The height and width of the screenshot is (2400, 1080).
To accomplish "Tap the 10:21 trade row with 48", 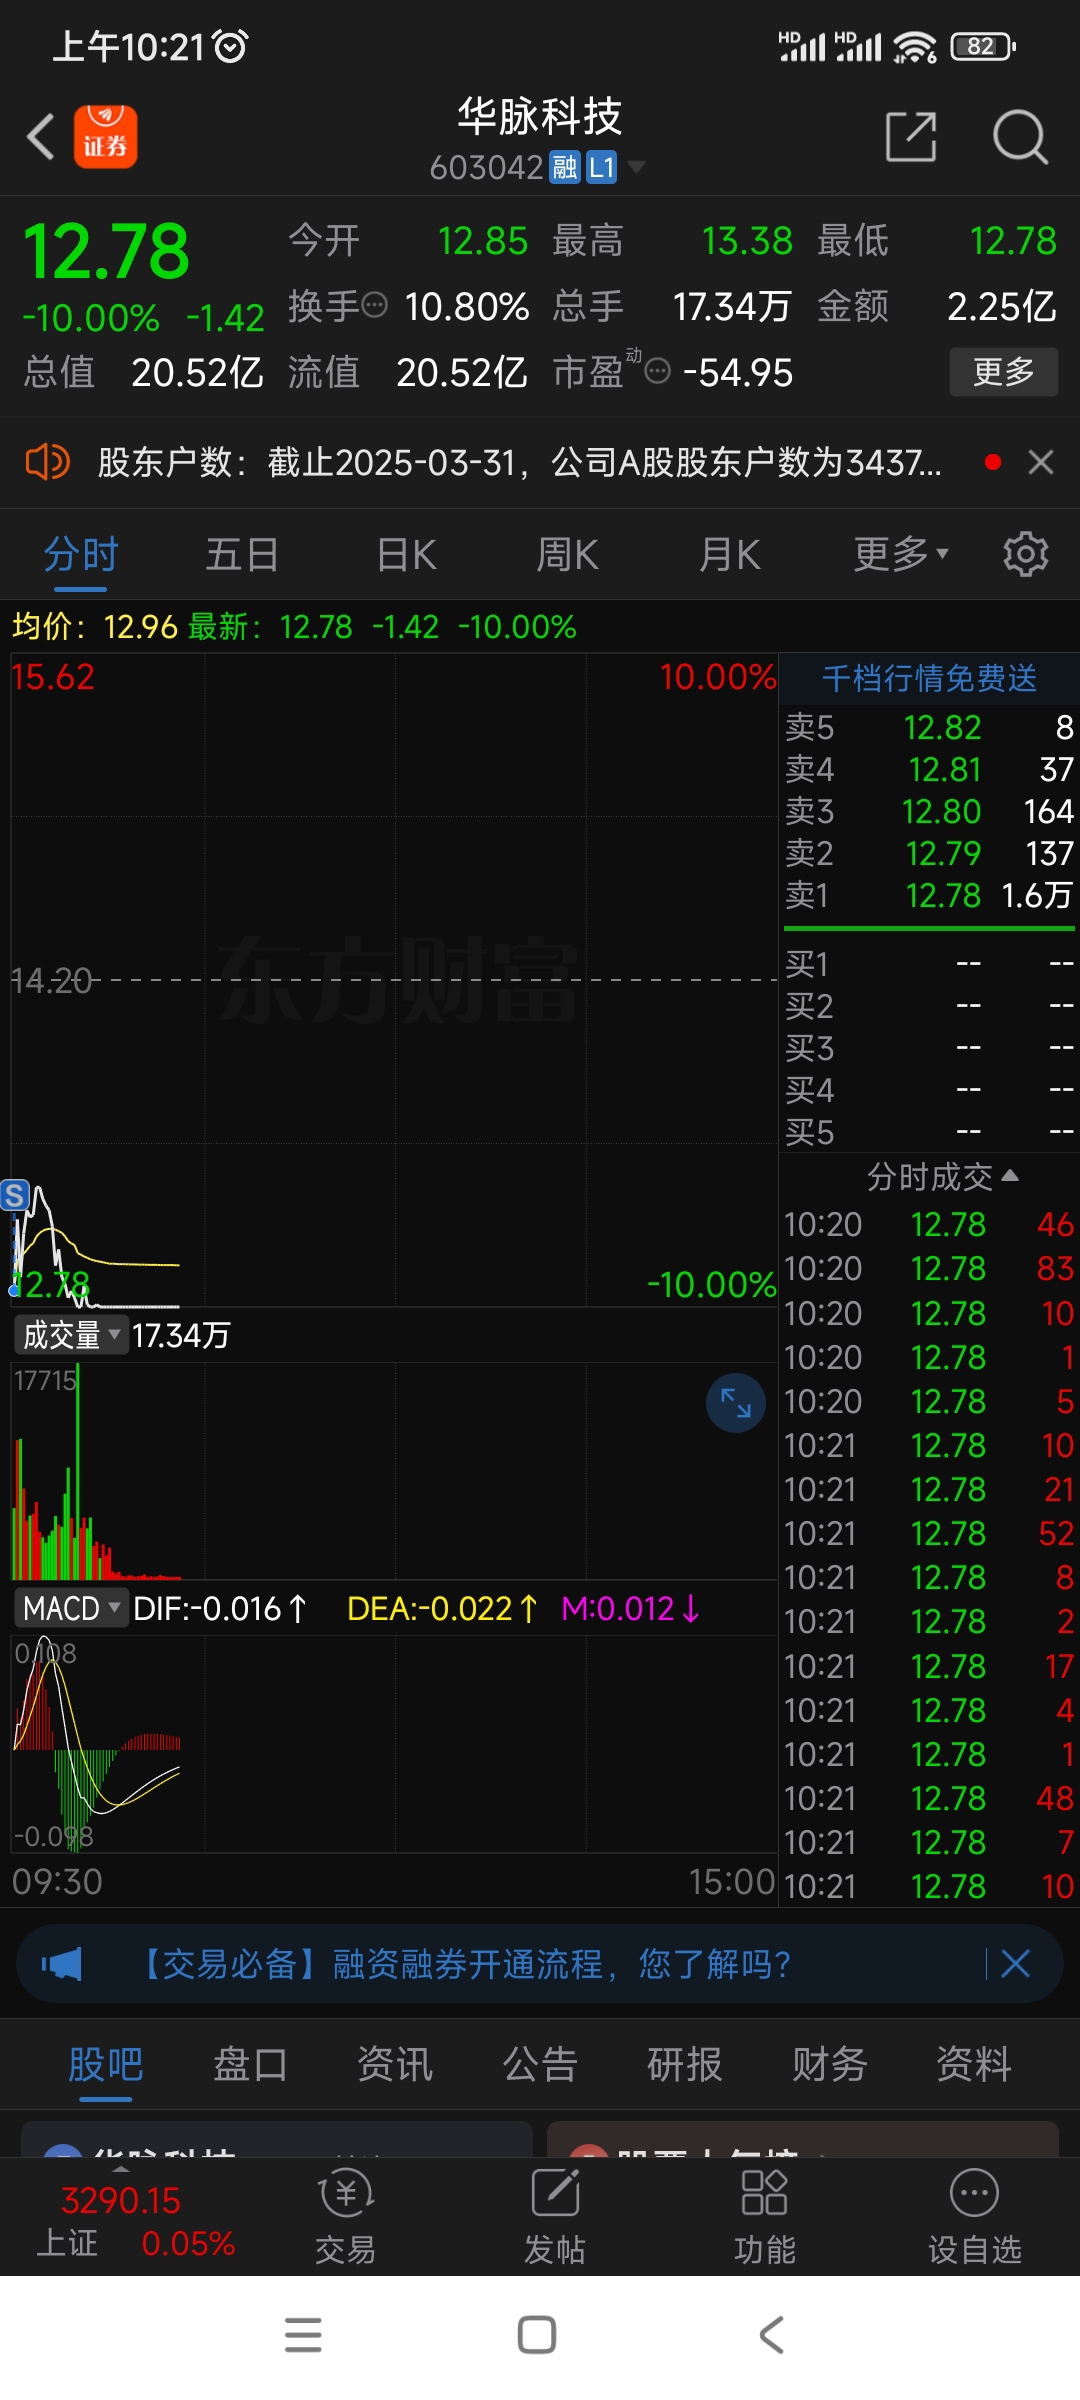I will click(x=929, y=1798).
